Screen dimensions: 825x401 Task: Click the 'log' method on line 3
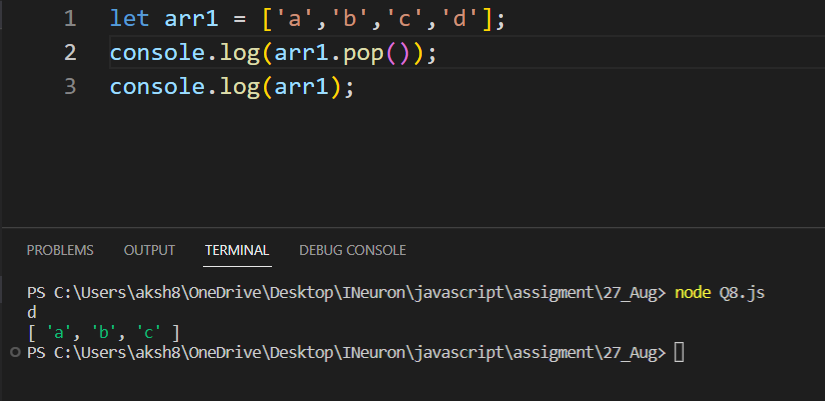240,86
